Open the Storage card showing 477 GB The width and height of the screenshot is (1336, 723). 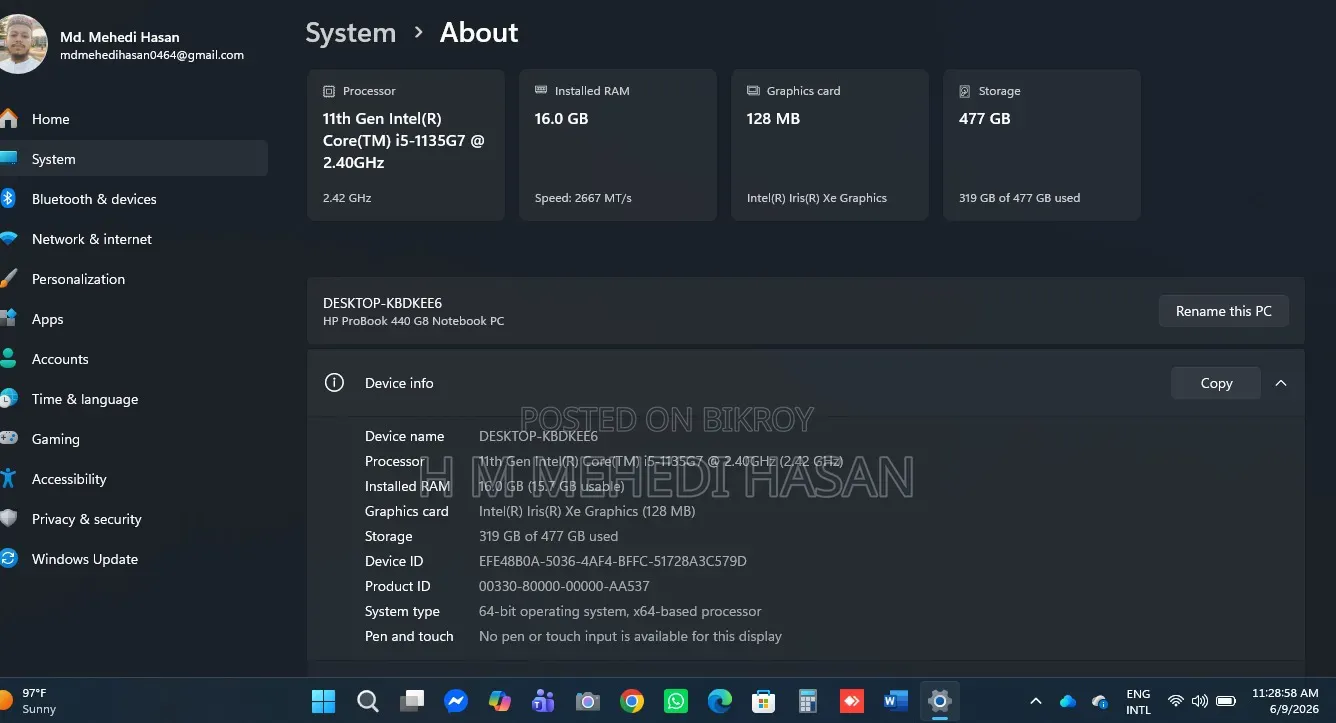1042,145
